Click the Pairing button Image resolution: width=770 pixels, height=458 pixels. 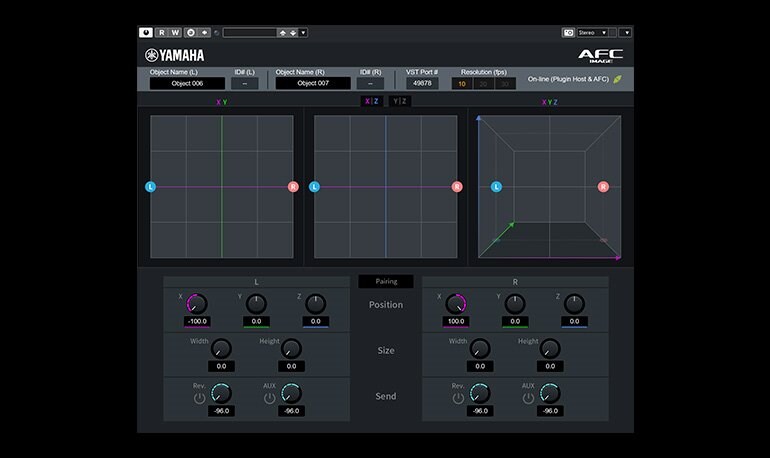pyautogui.click(x=386, y=282)
